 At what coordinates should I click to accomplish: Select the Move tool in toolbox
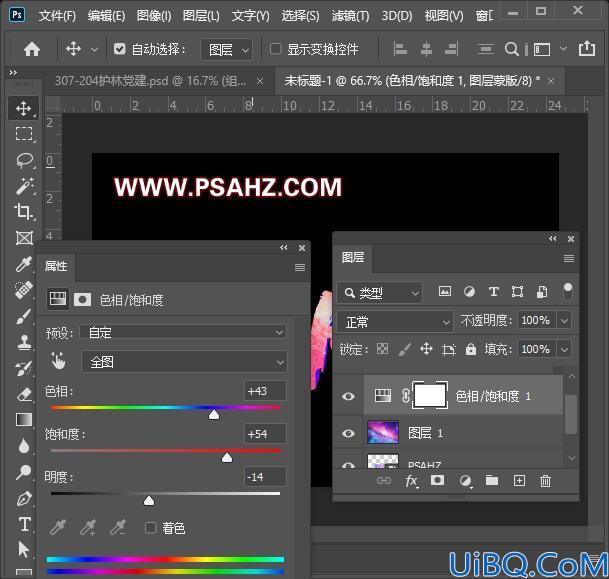tap(24, 108)
